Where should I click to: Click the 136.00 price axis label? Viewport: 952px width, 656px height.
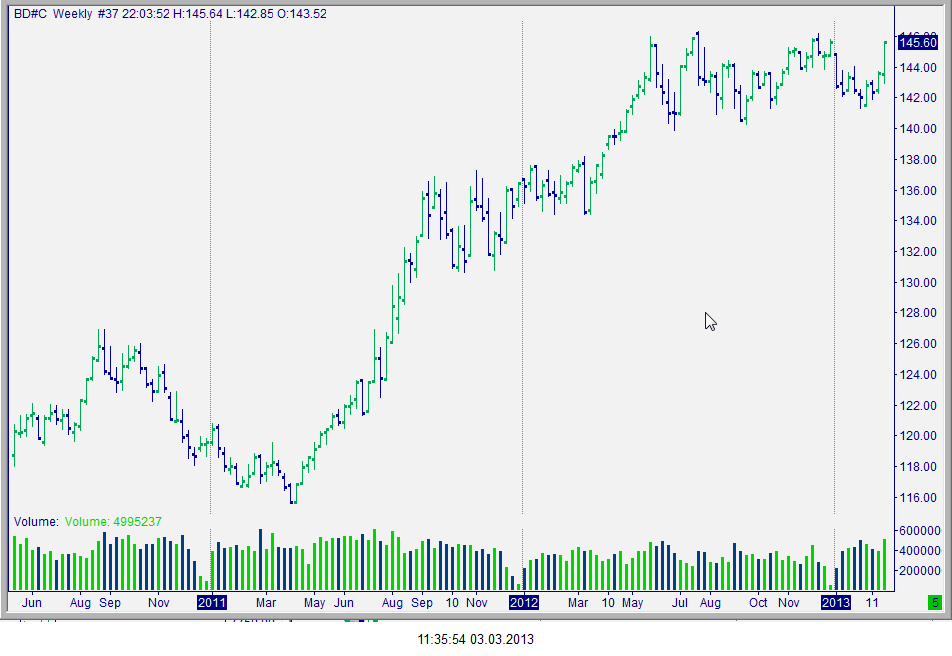tap(919, 191)
